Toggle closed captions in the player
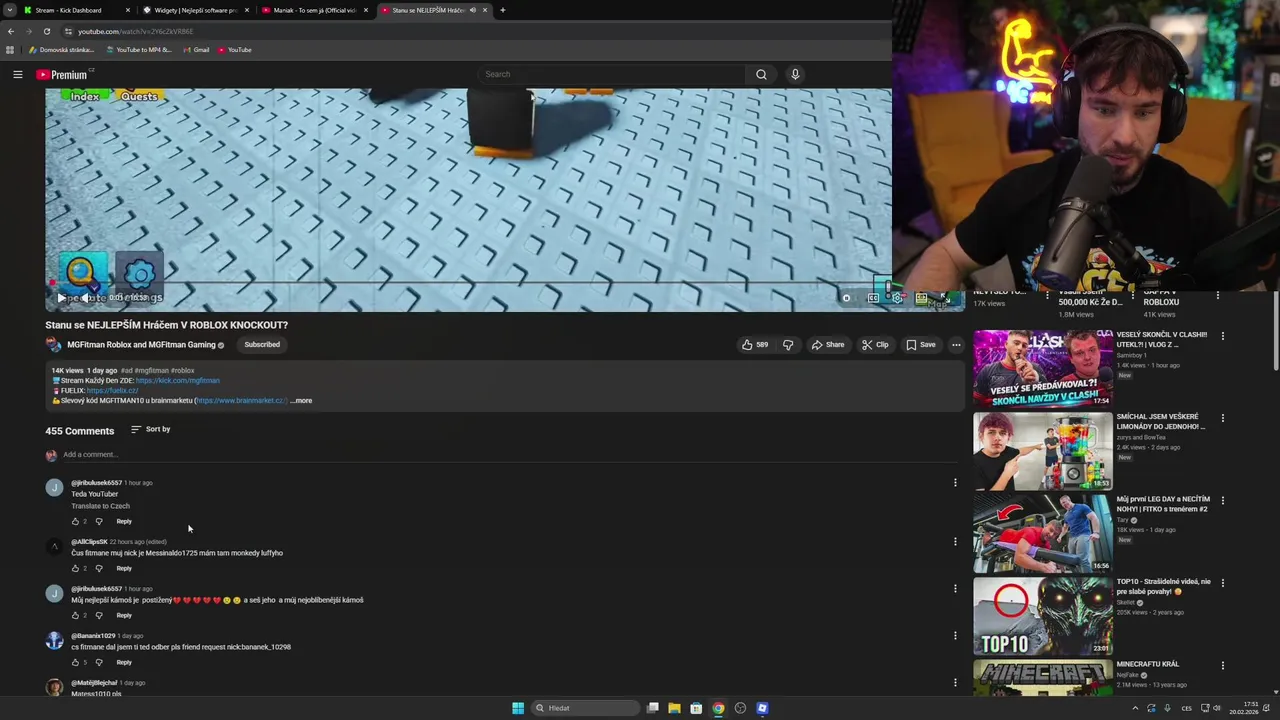The image size is (1280, 720). 873,298
